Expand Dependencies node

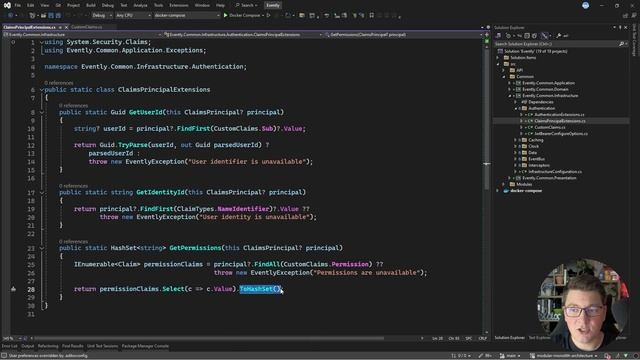[x=516, y=102]
